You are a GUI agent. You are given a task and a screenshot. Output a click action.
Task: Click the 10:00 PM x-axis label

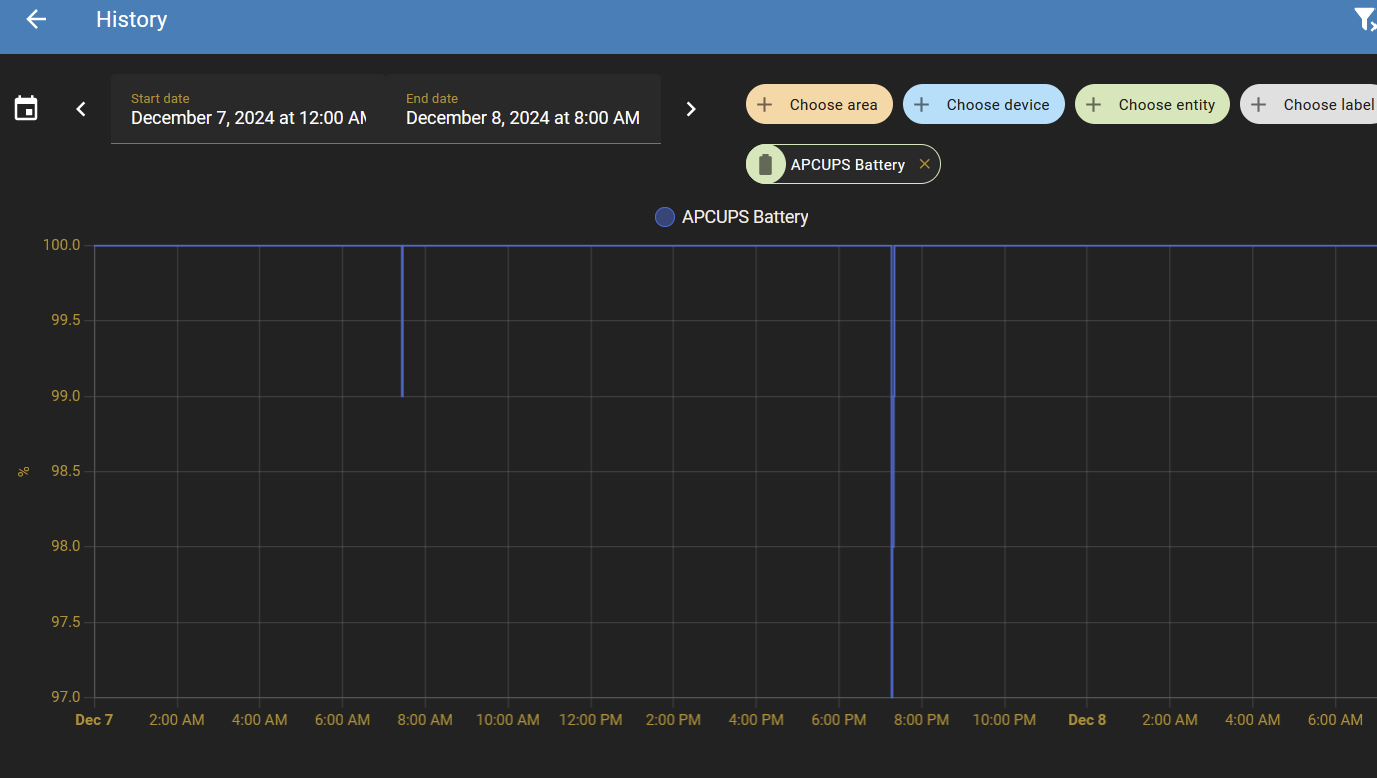(x=1004, y=720)
